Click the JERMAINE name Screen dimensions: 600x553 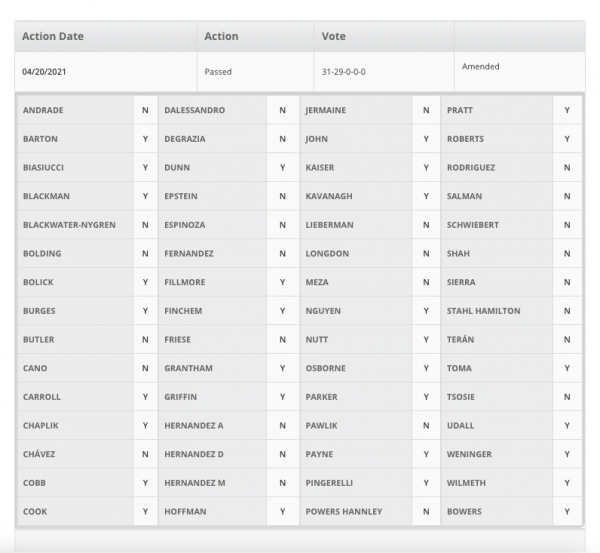pos(326,110)
